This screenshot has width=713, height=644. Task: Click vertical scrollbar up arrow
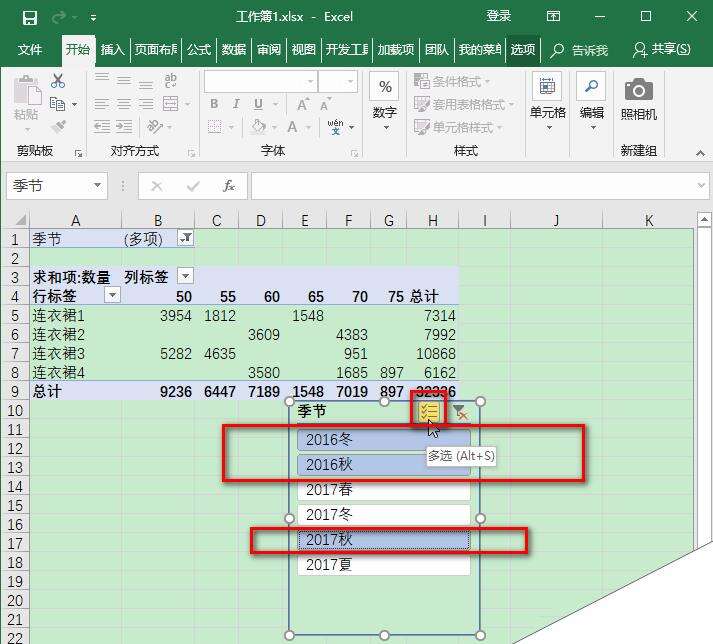pyautogui.click(x=704, y=220)
